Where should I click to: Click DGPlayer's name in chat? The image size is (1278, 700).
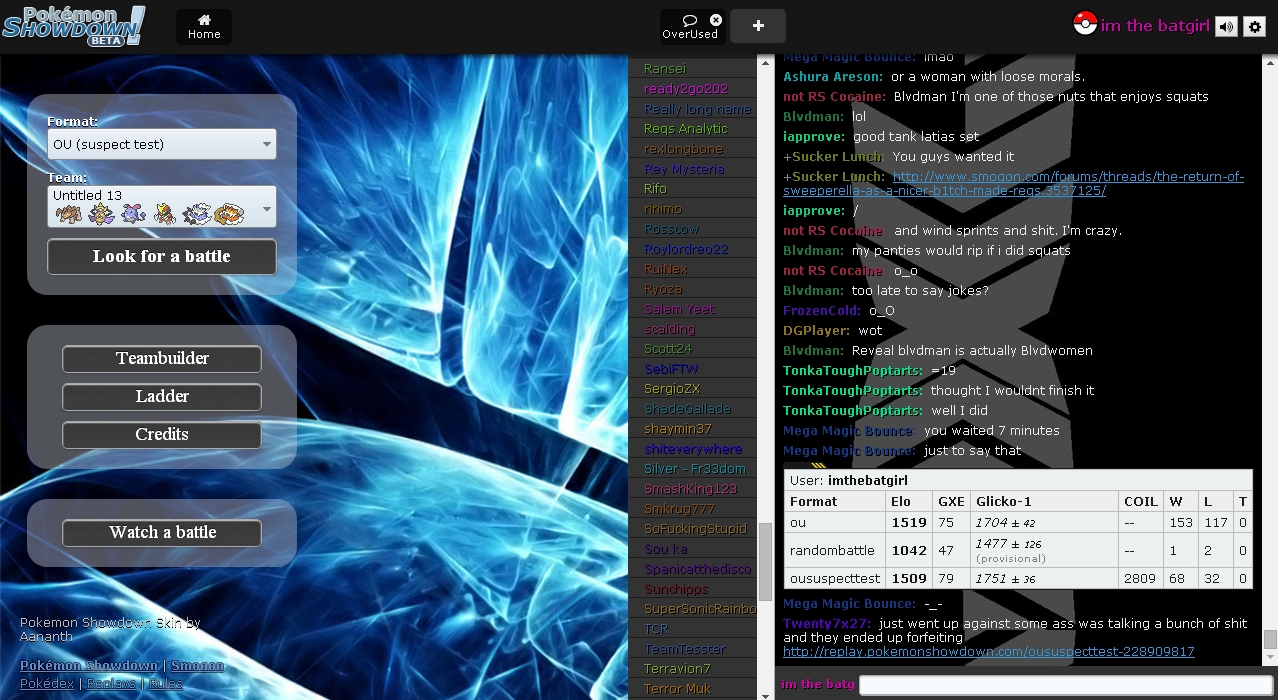(x=817, y=330)
